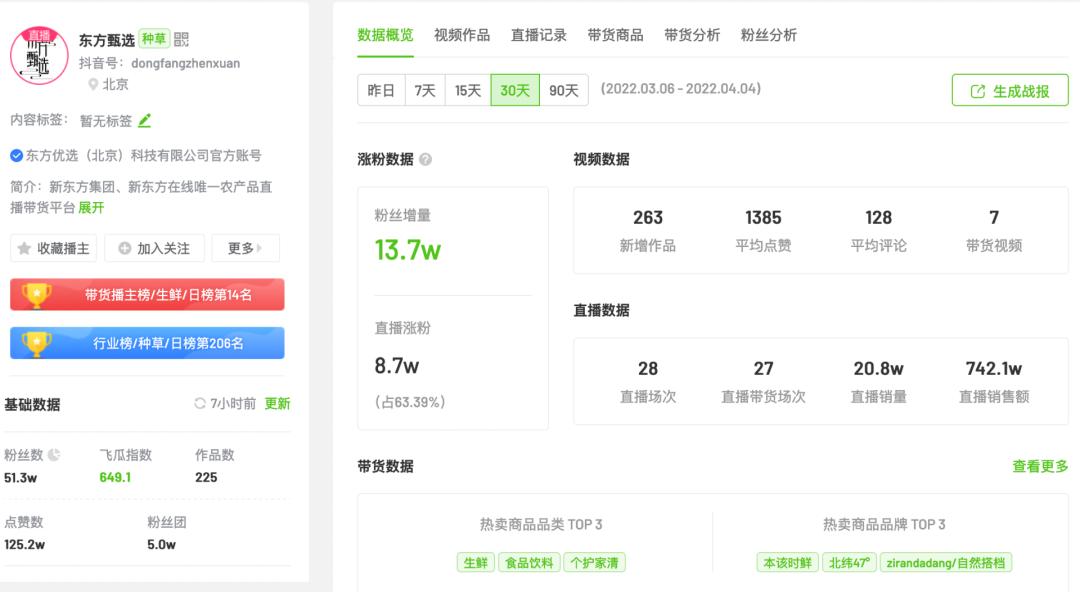Switch to the 粉丝分析 tab
Viewport: 1080px width, 592px height.
point(769,35)
